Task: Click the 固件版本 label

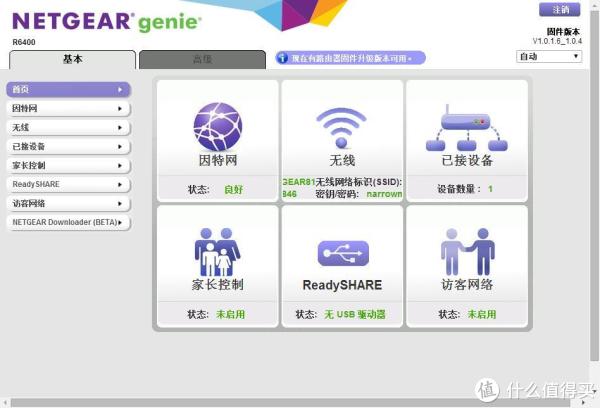Action: point(563,31)
